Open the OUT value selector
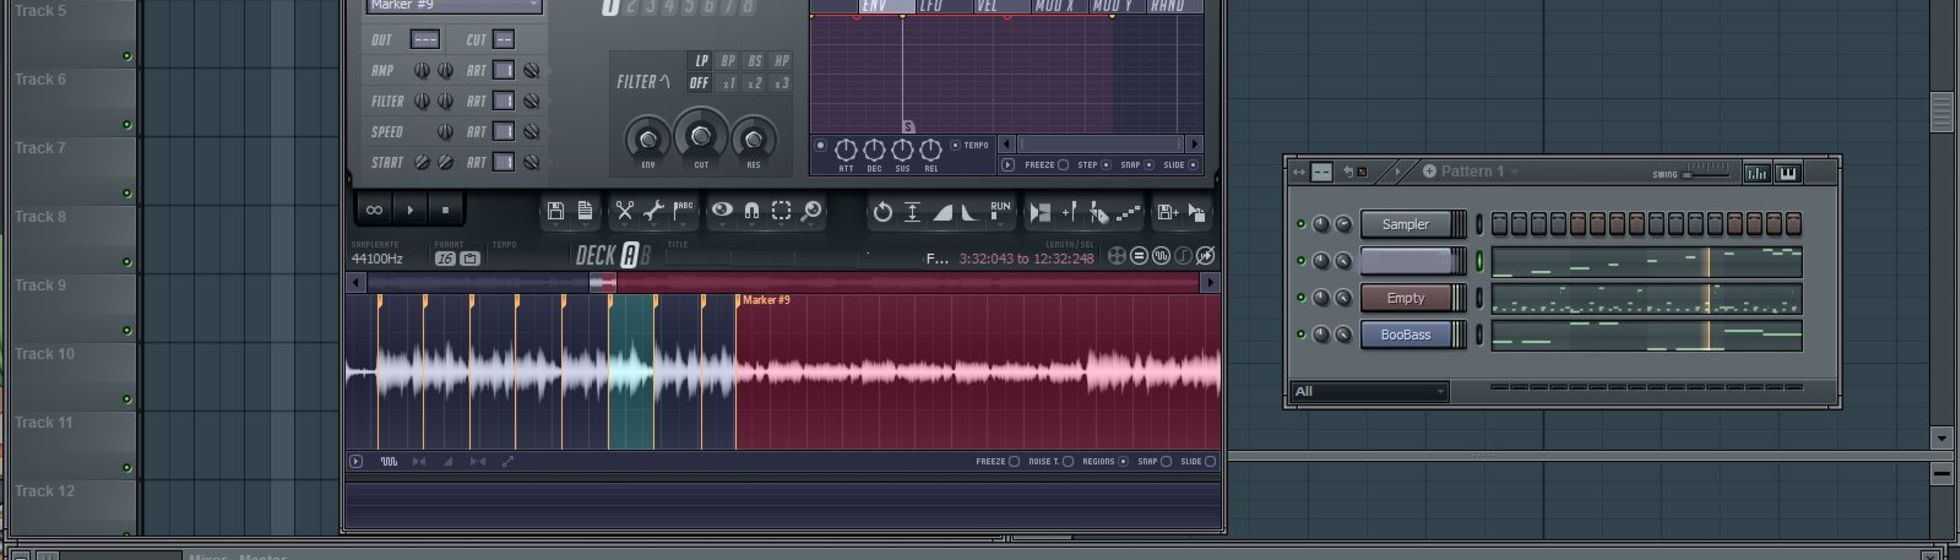This screenshot has height=560, width=1960. tap(425, 40)
